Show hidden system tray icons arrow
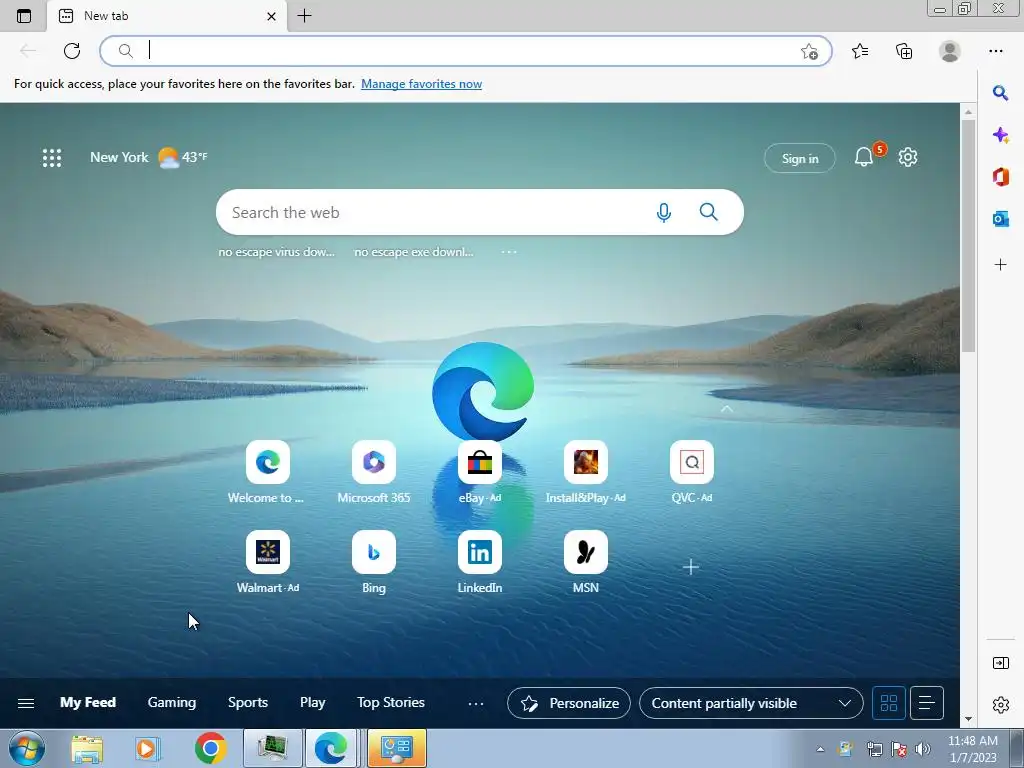 [x=820, y=749]
